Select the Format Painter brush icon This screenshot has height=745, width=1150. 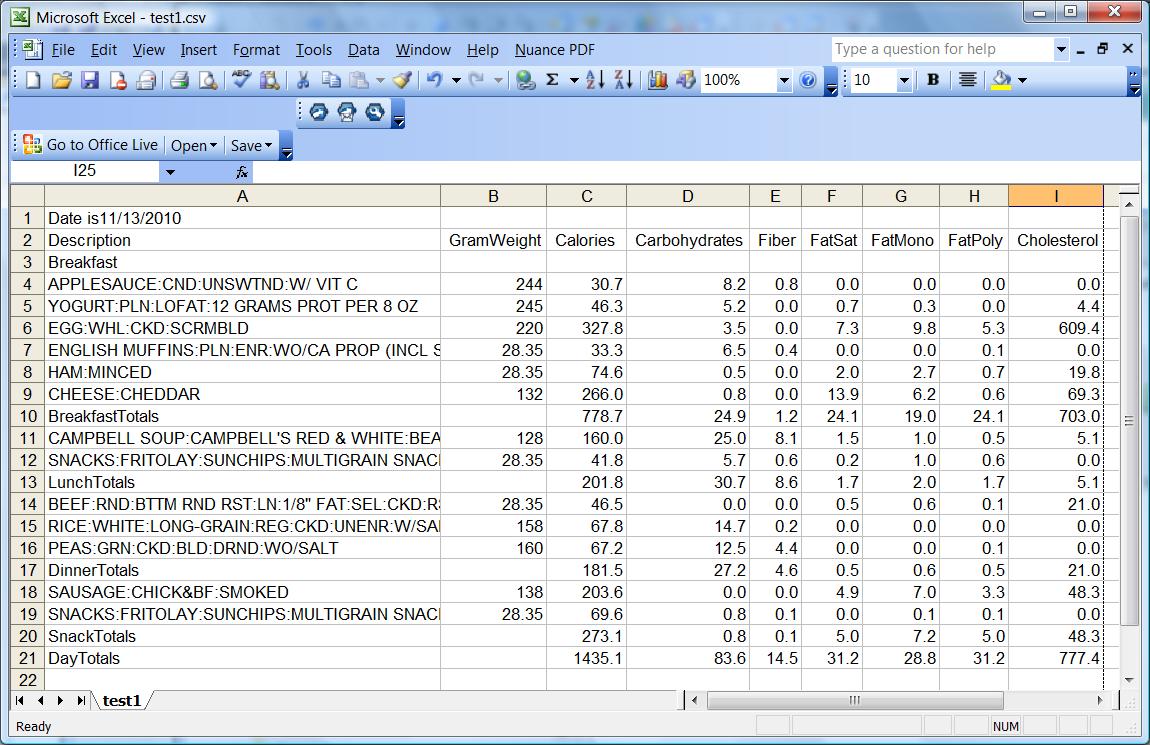(x=402, y=80)
